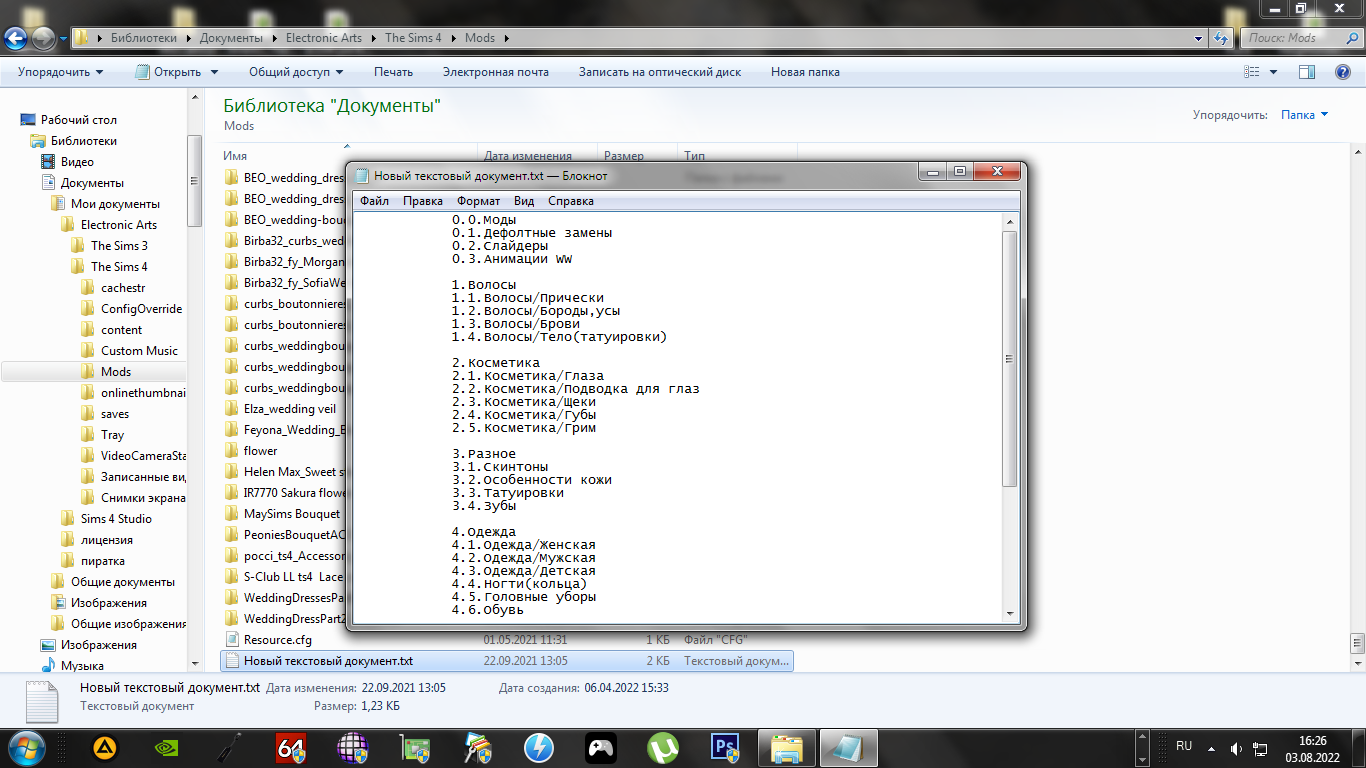
Task: Select пиратка folder in navigation tree
Action: tap(103, 561)
